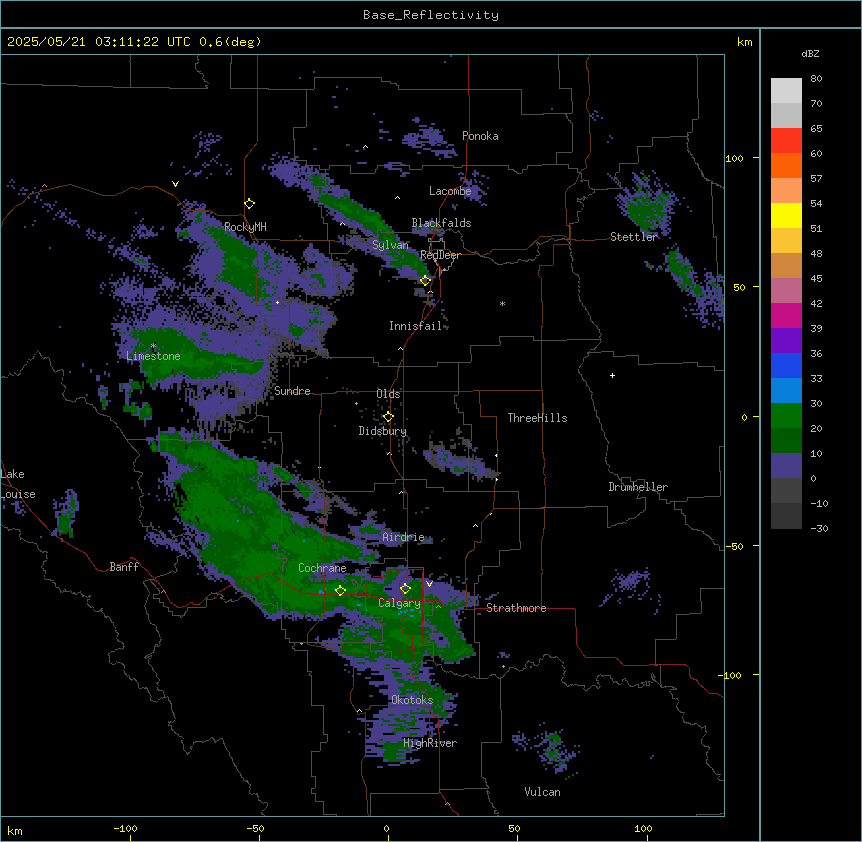Click the RedDeer city label
Screen dimensions: 862x842
[x=440, y=255]
